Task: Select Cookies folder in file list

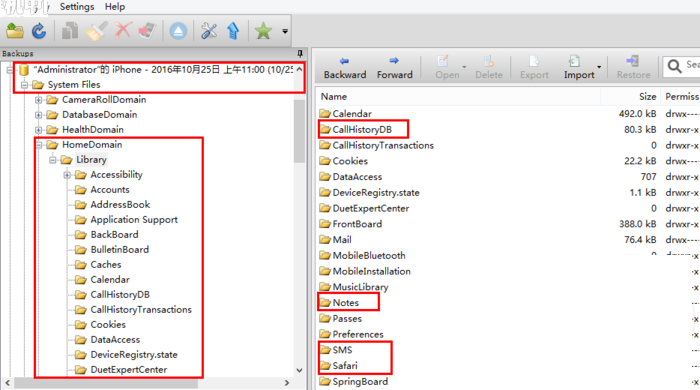Action: point(350,161)
